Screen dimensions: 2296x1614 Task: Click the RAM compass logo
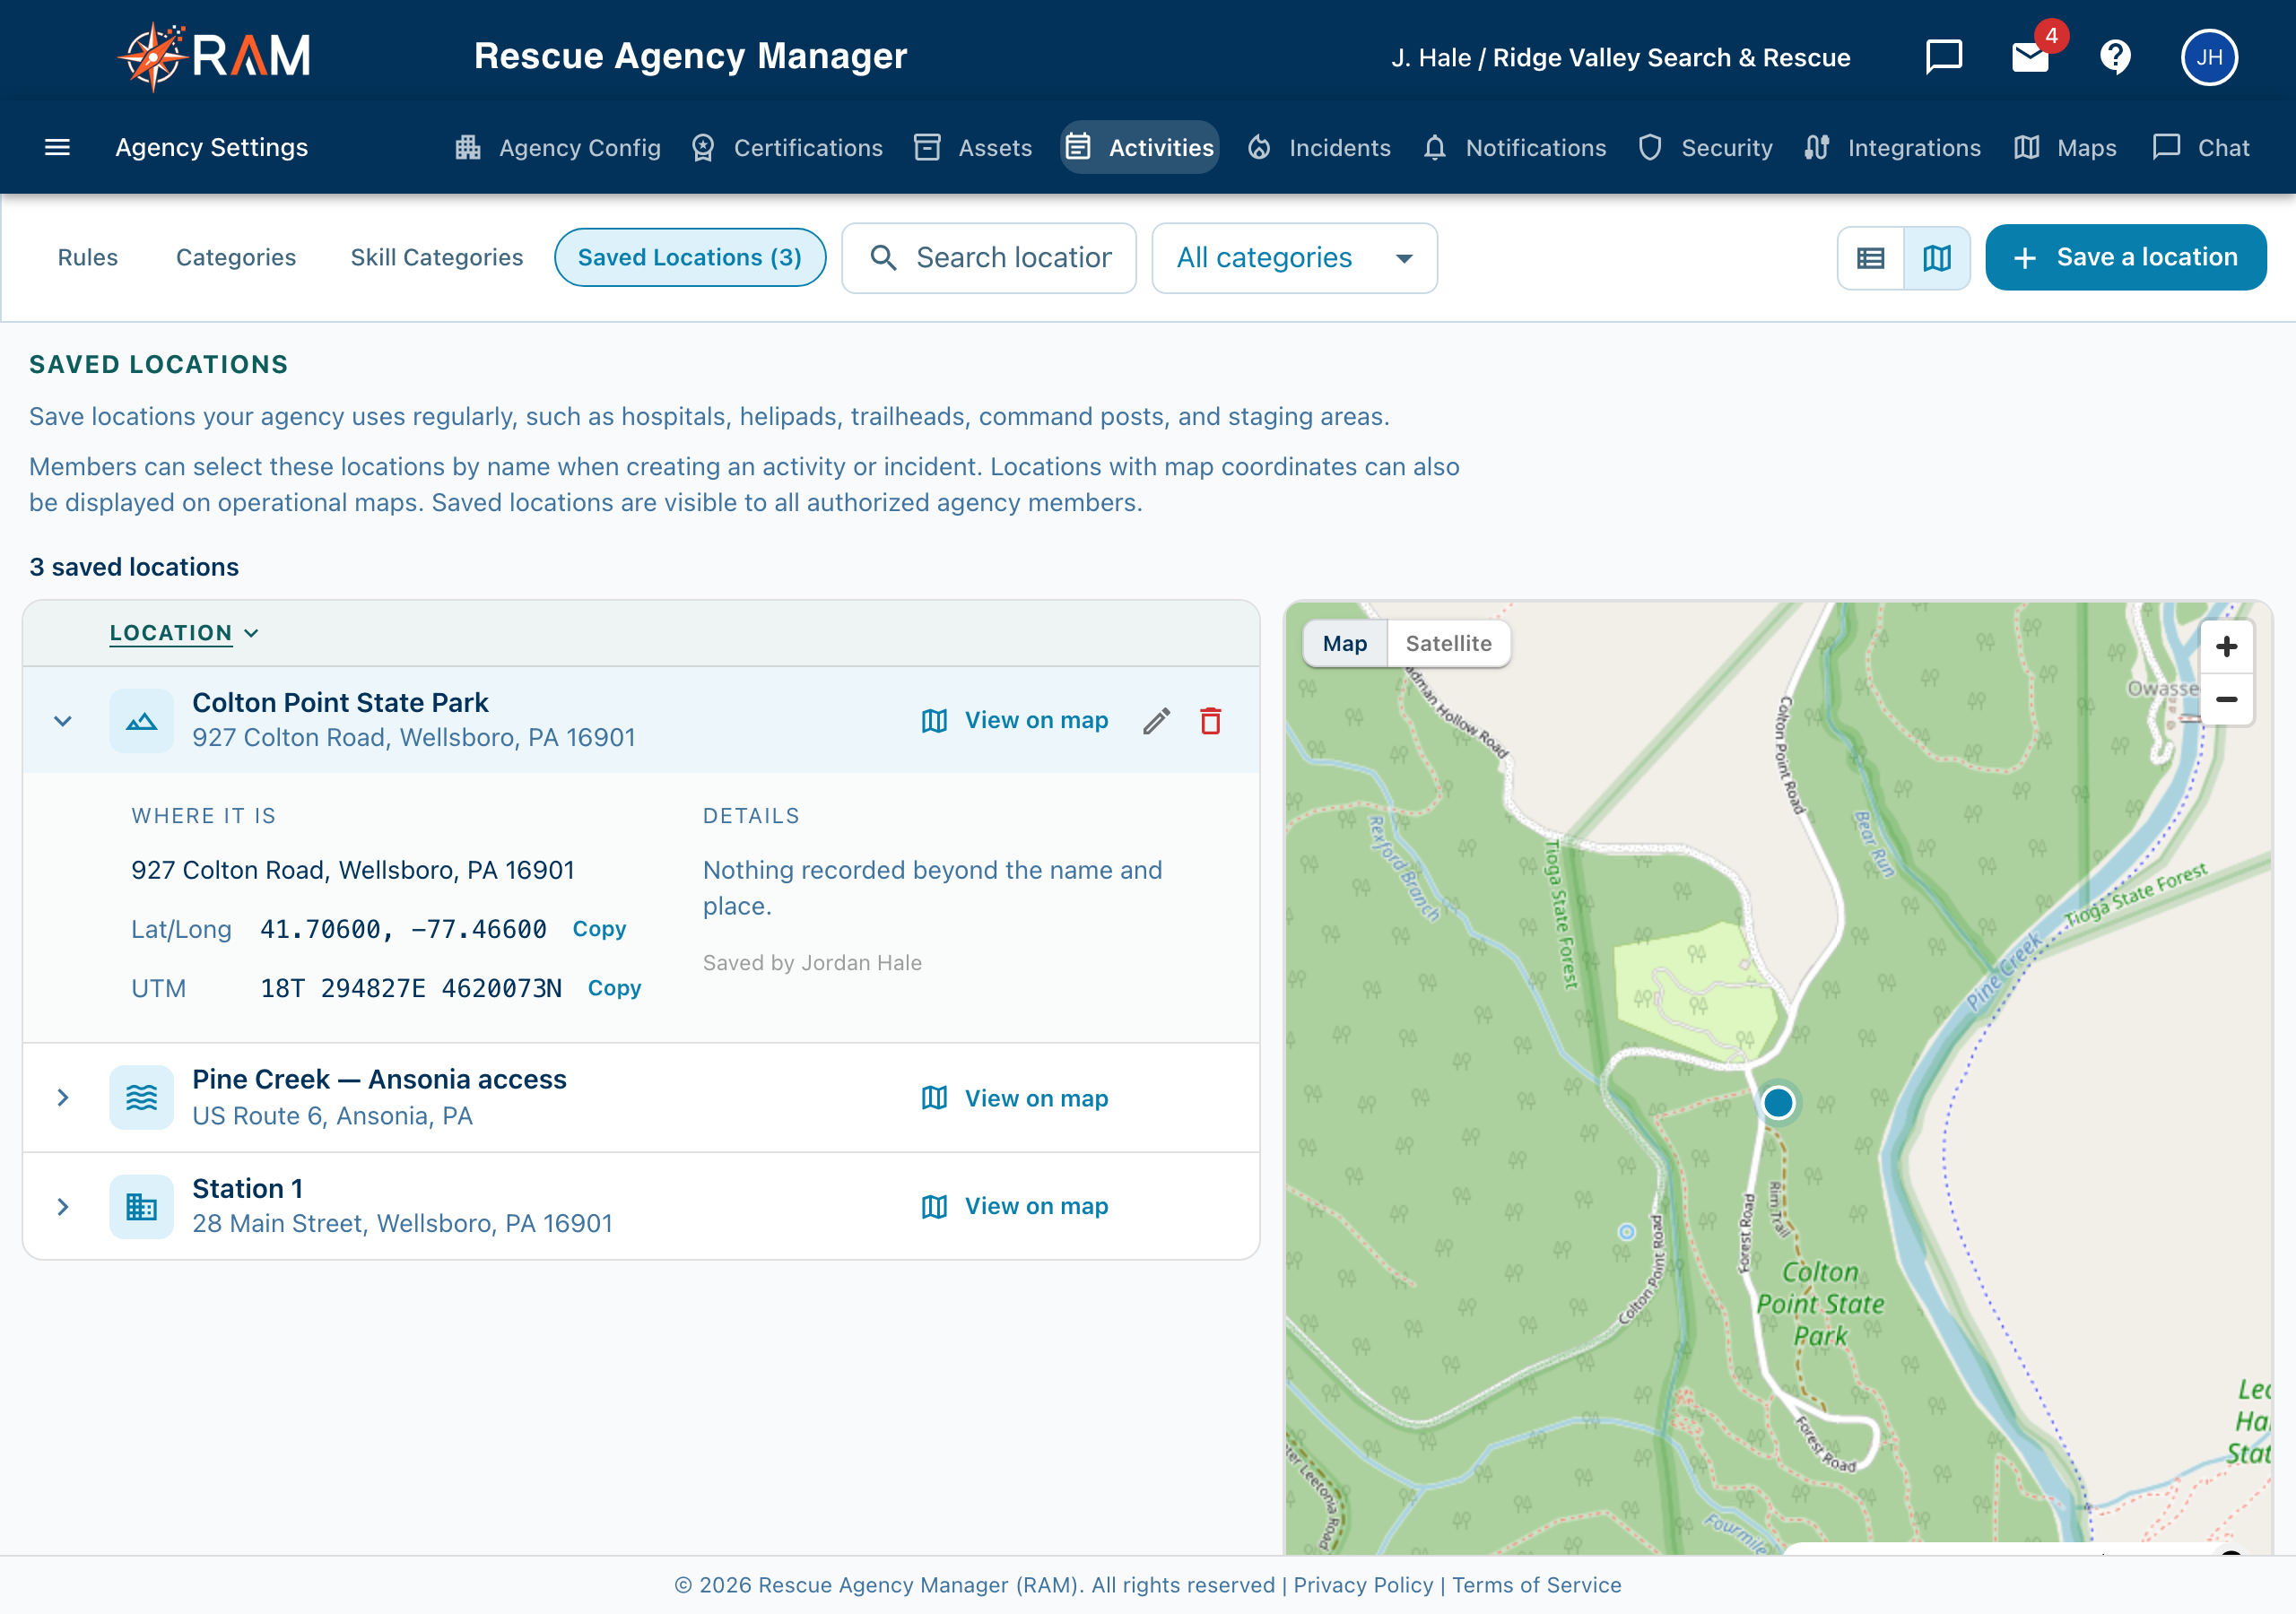tap(214, 56)
